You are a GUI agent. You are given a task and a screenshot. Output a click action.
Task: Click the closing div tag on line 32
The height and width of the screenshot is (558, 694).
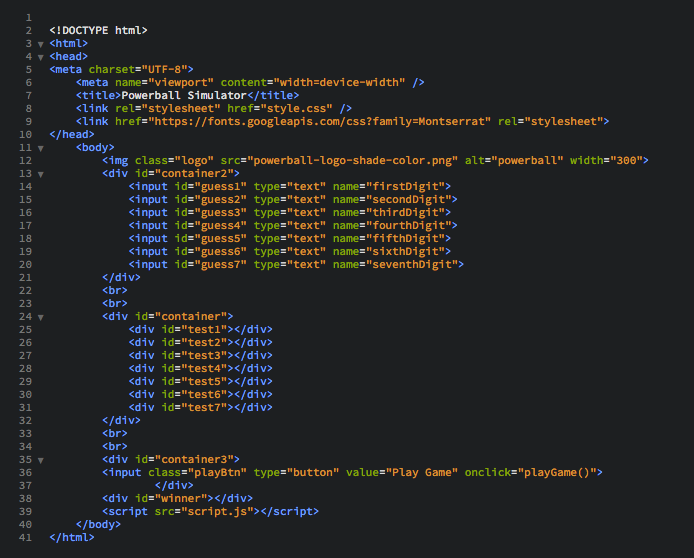(121, 420)
